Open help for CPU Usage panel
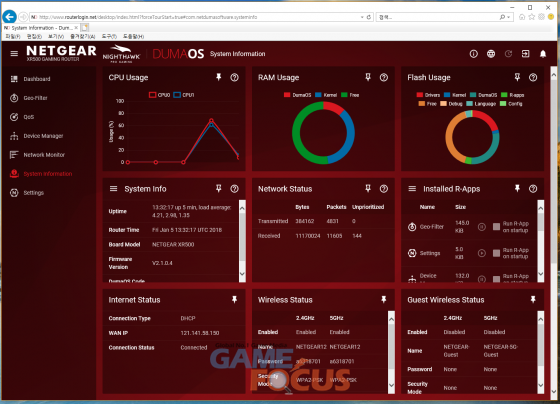This screenshot has width=560, height=404. (234, 77)
